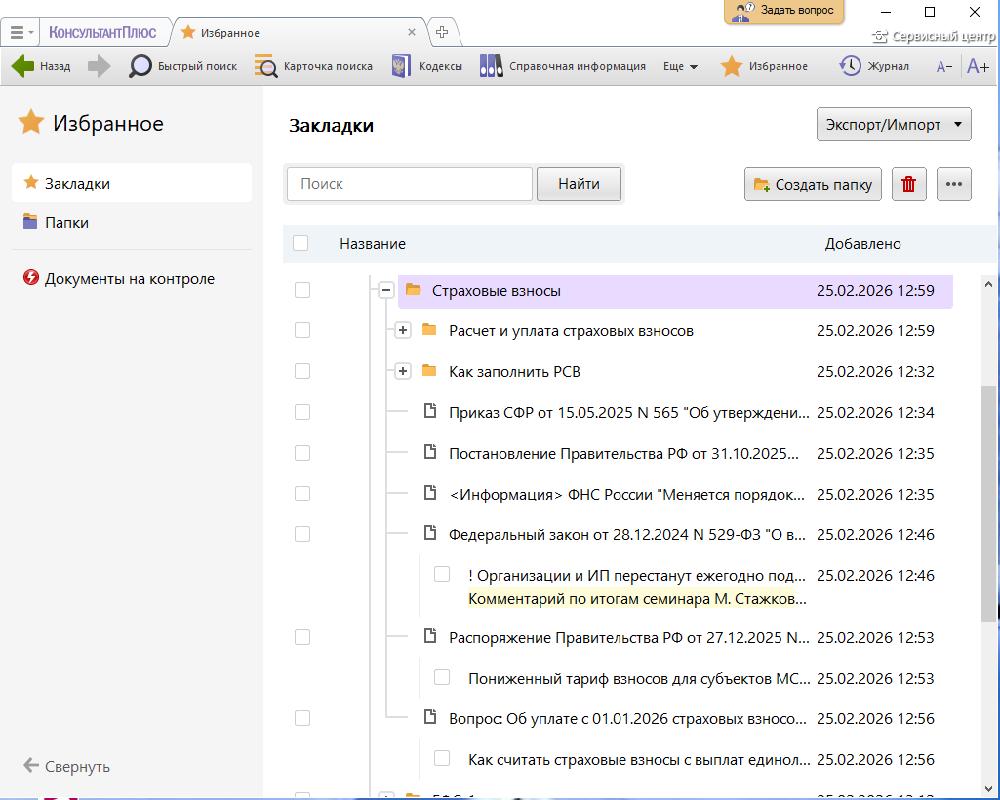Tick checkbox for Страховые взносы folder
Screen dimensions: 1000x800
(x=302, y=291)
